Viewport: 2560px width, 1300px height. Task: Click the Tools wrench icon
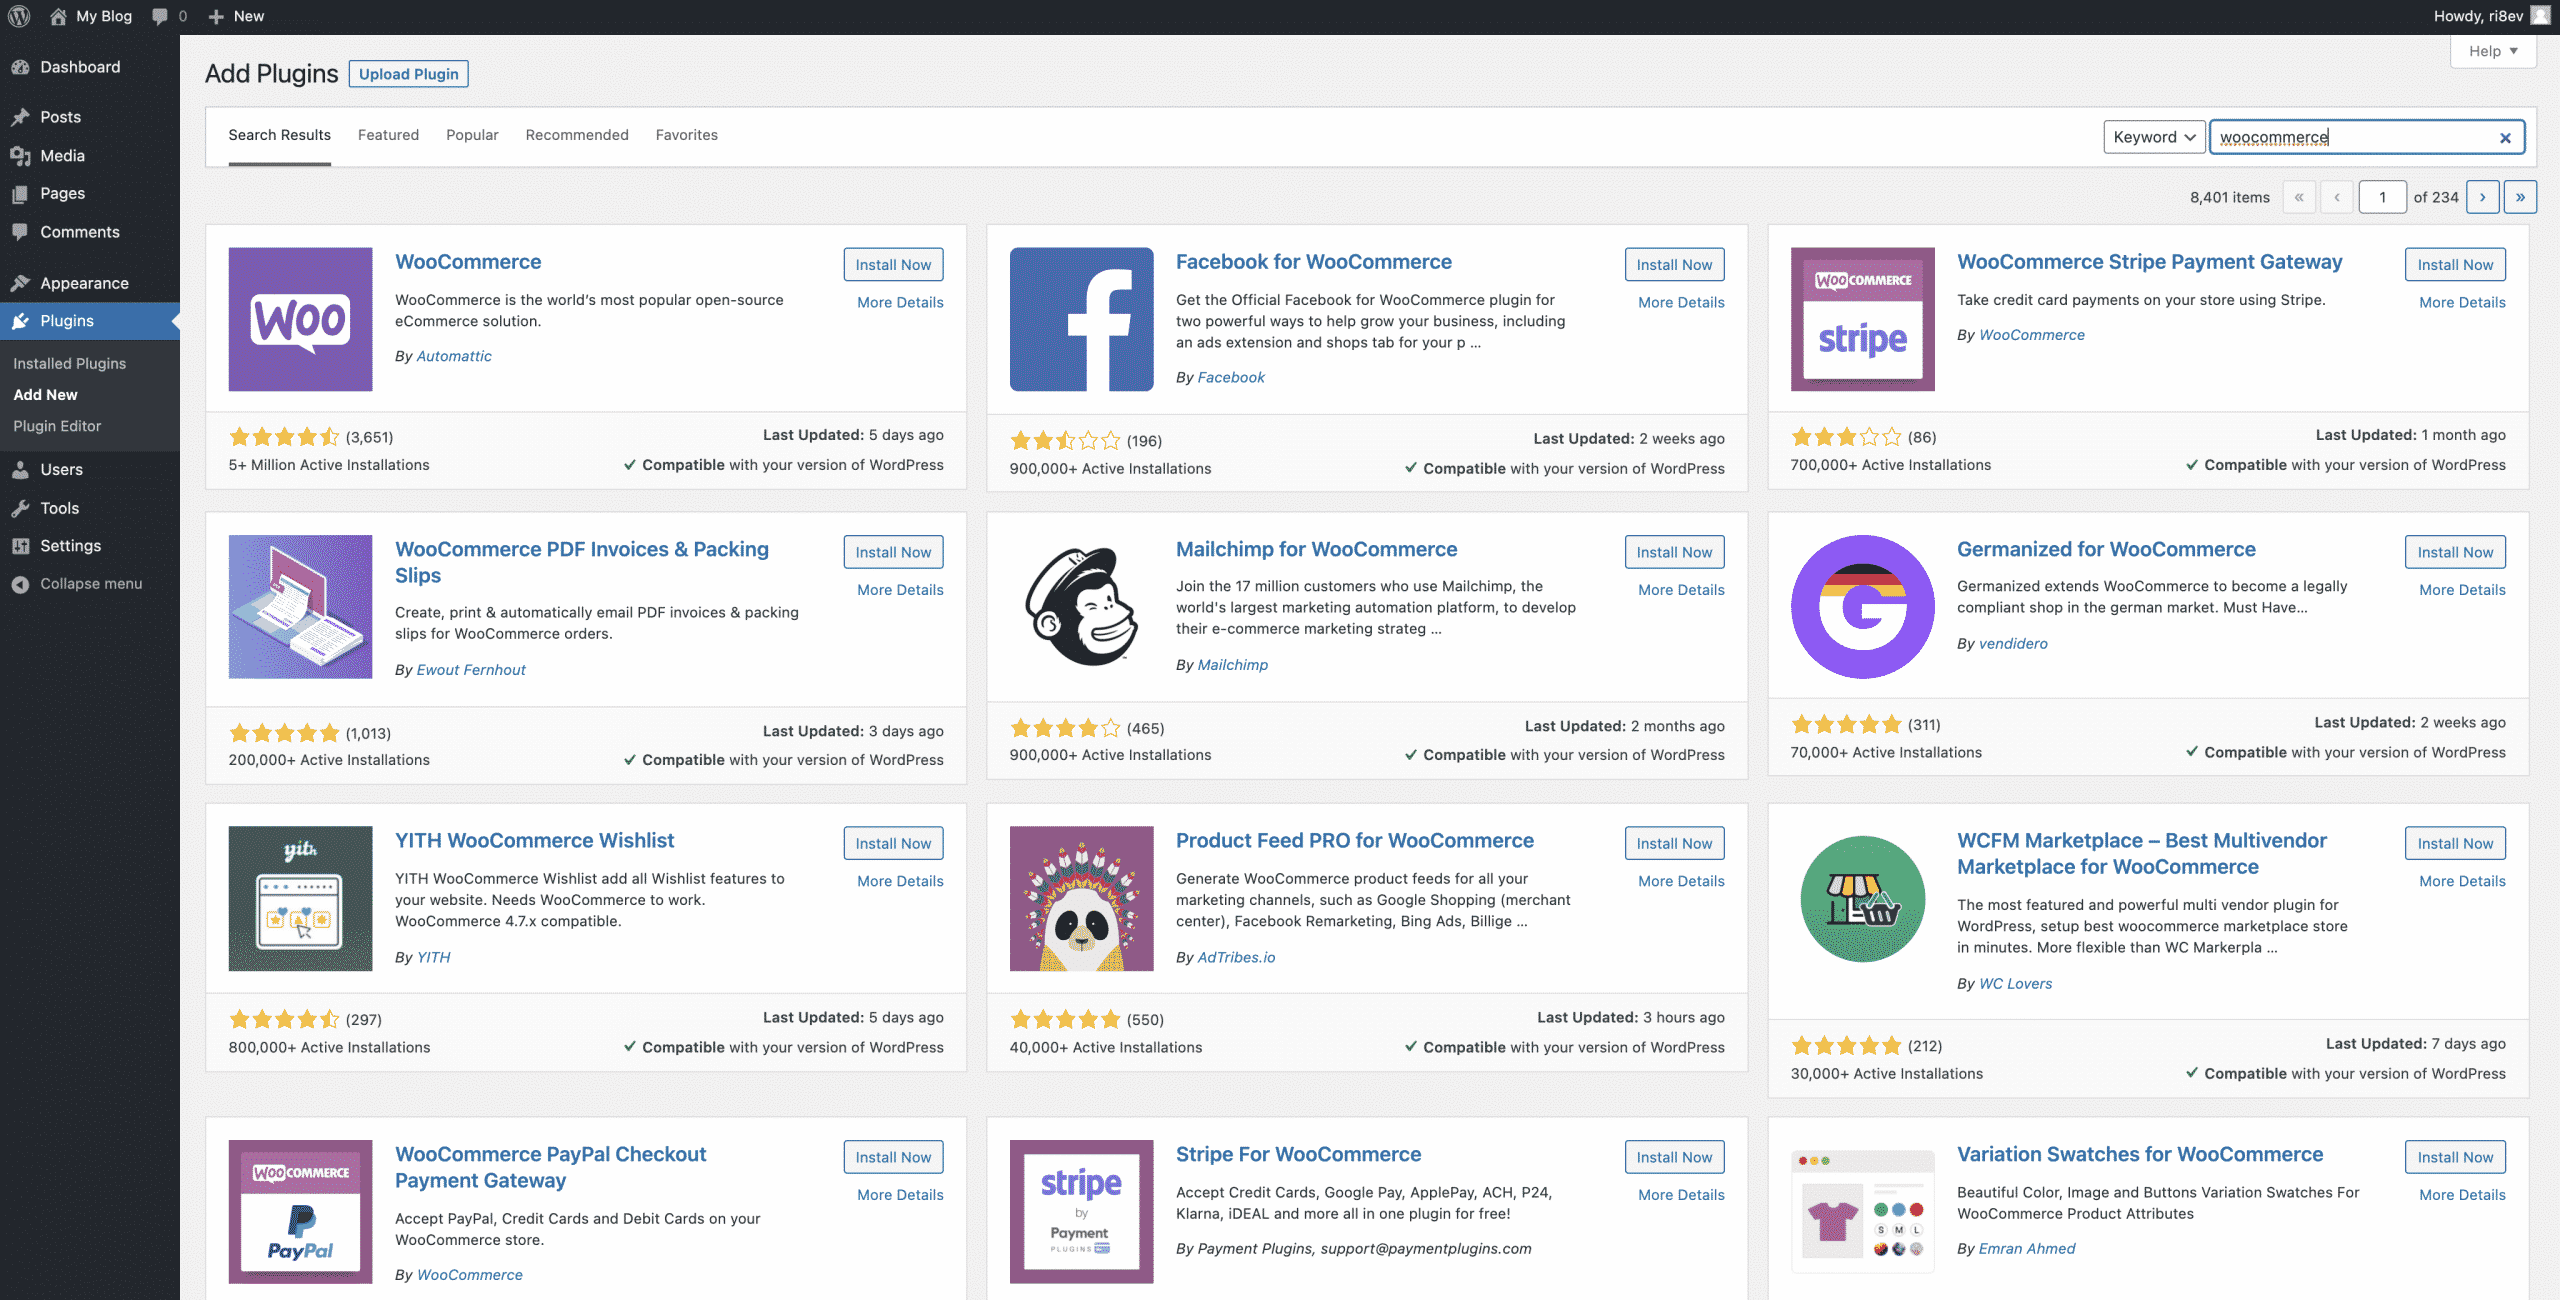(20, 508)
